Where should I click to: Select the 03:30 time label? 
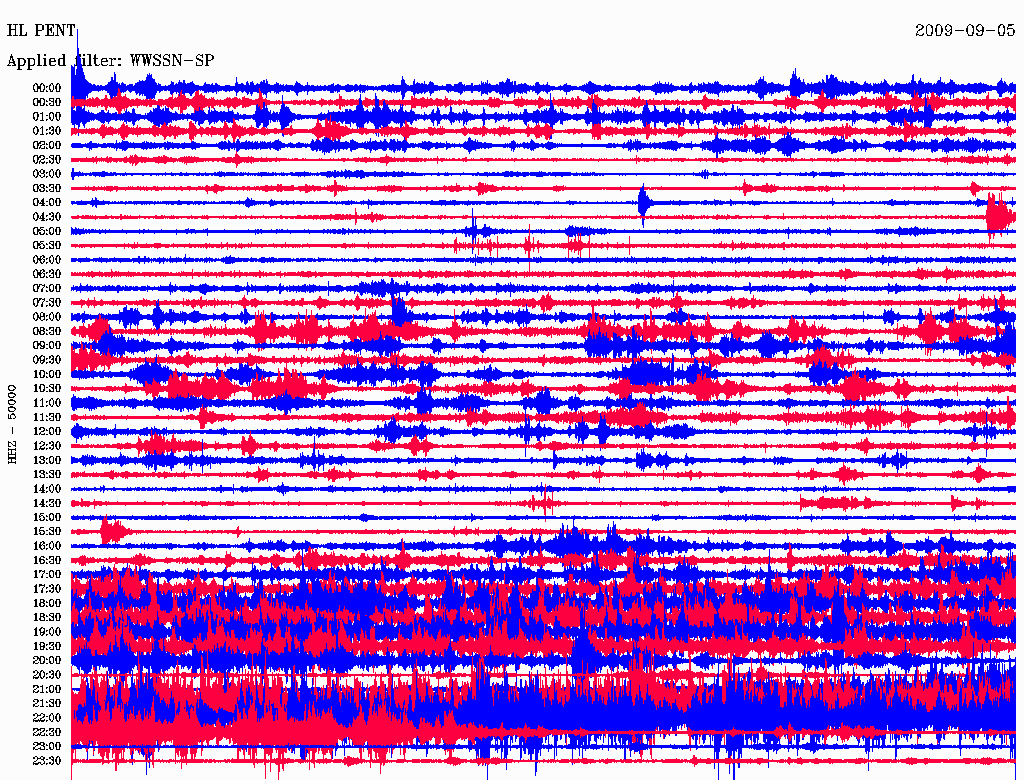click(x=46, y=188)
